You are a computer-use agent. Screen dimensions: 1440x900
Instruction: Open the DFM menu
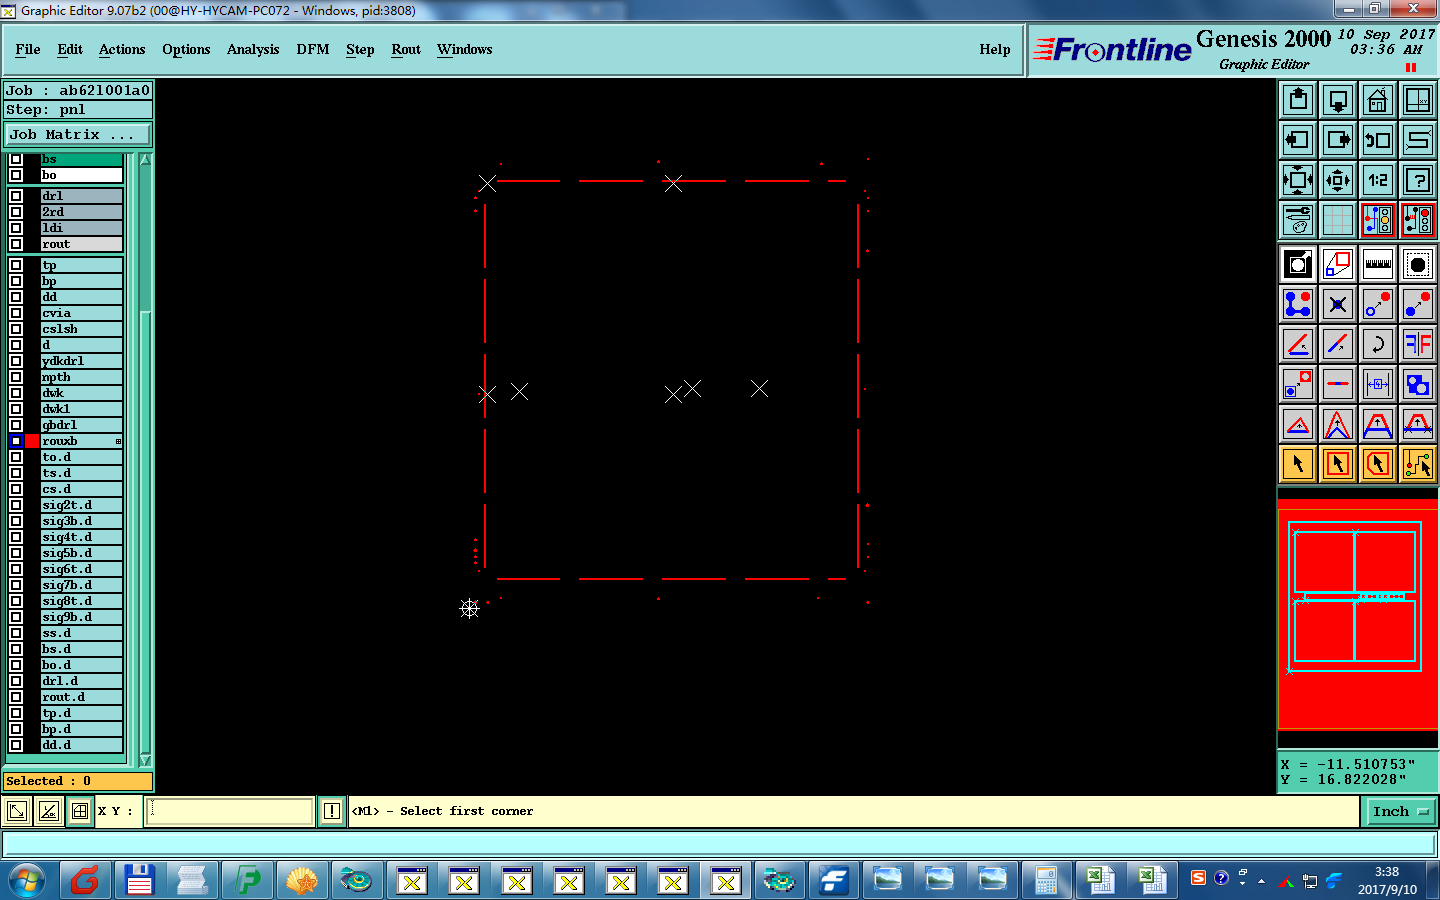313,49
